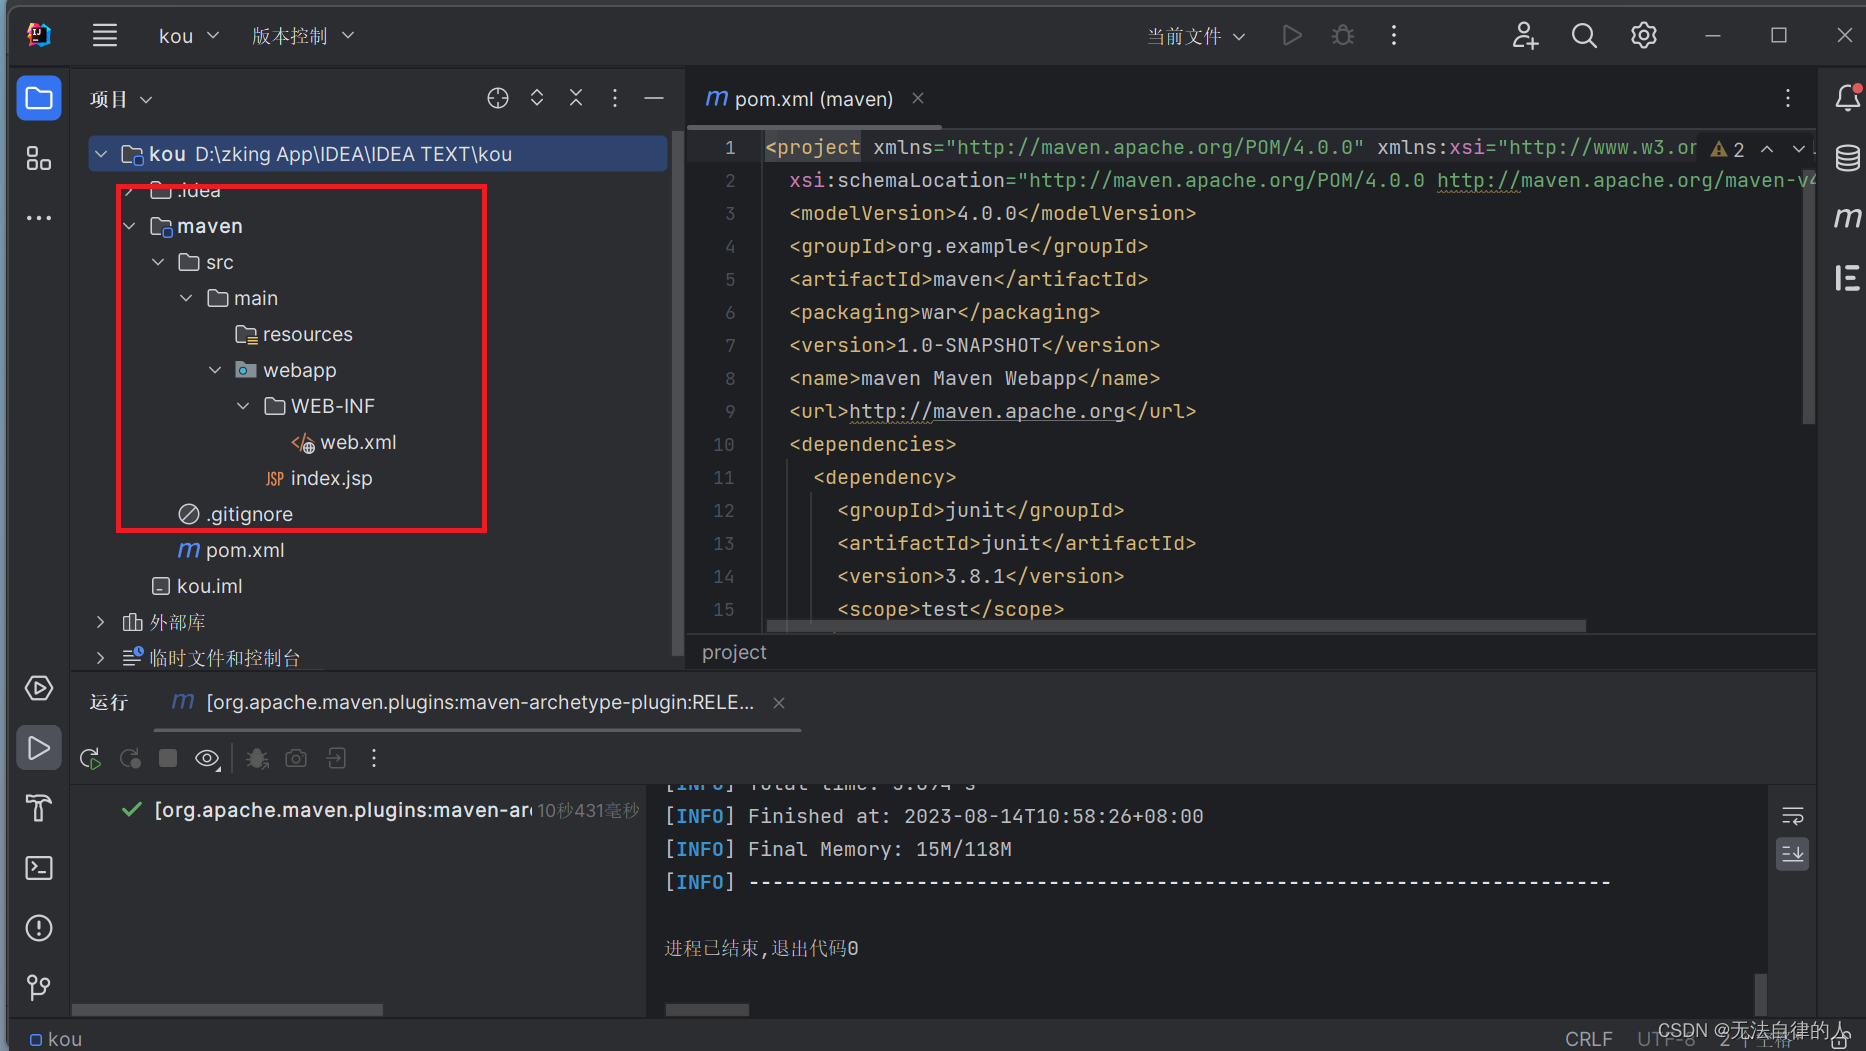This screenshot has height=1051, width=1866.
Task: Open the Structure panel on the right edge
Action: [x=1847, y=279]
